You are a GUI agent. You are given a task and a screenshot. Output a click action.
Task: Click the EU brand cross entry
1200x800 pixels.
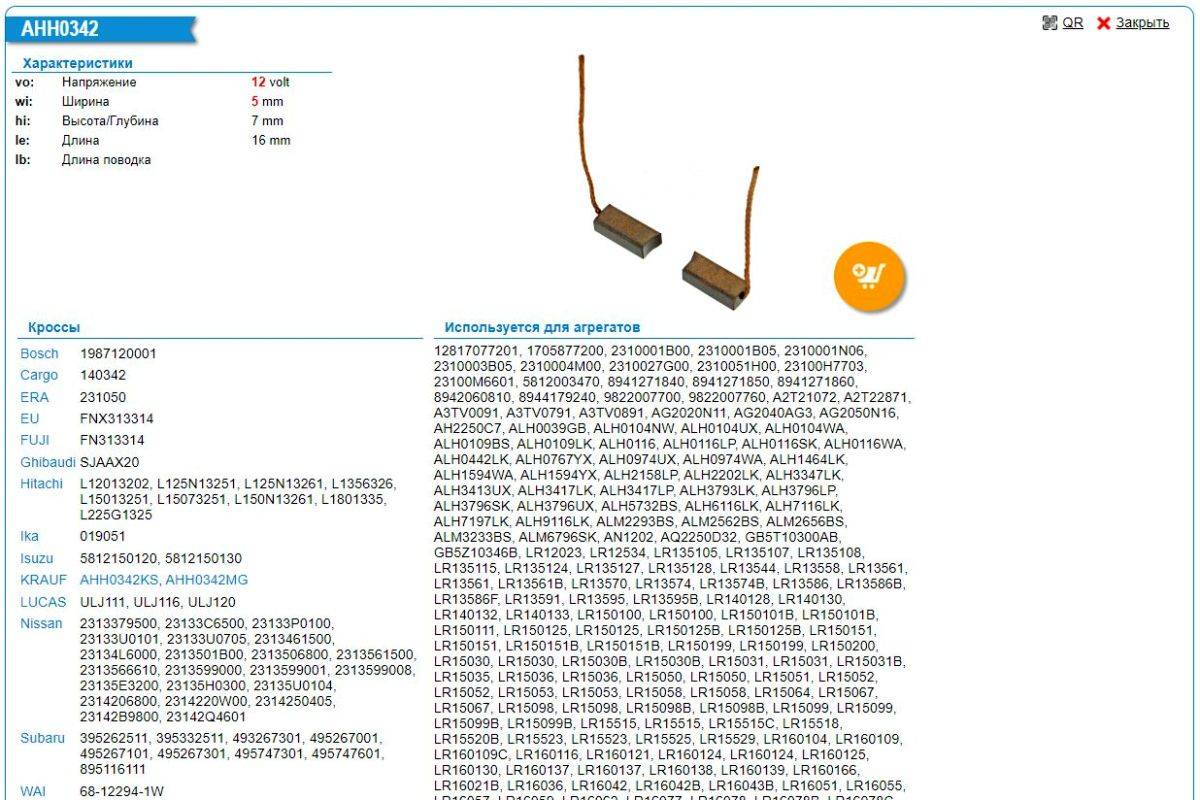[x=29, y=419]
